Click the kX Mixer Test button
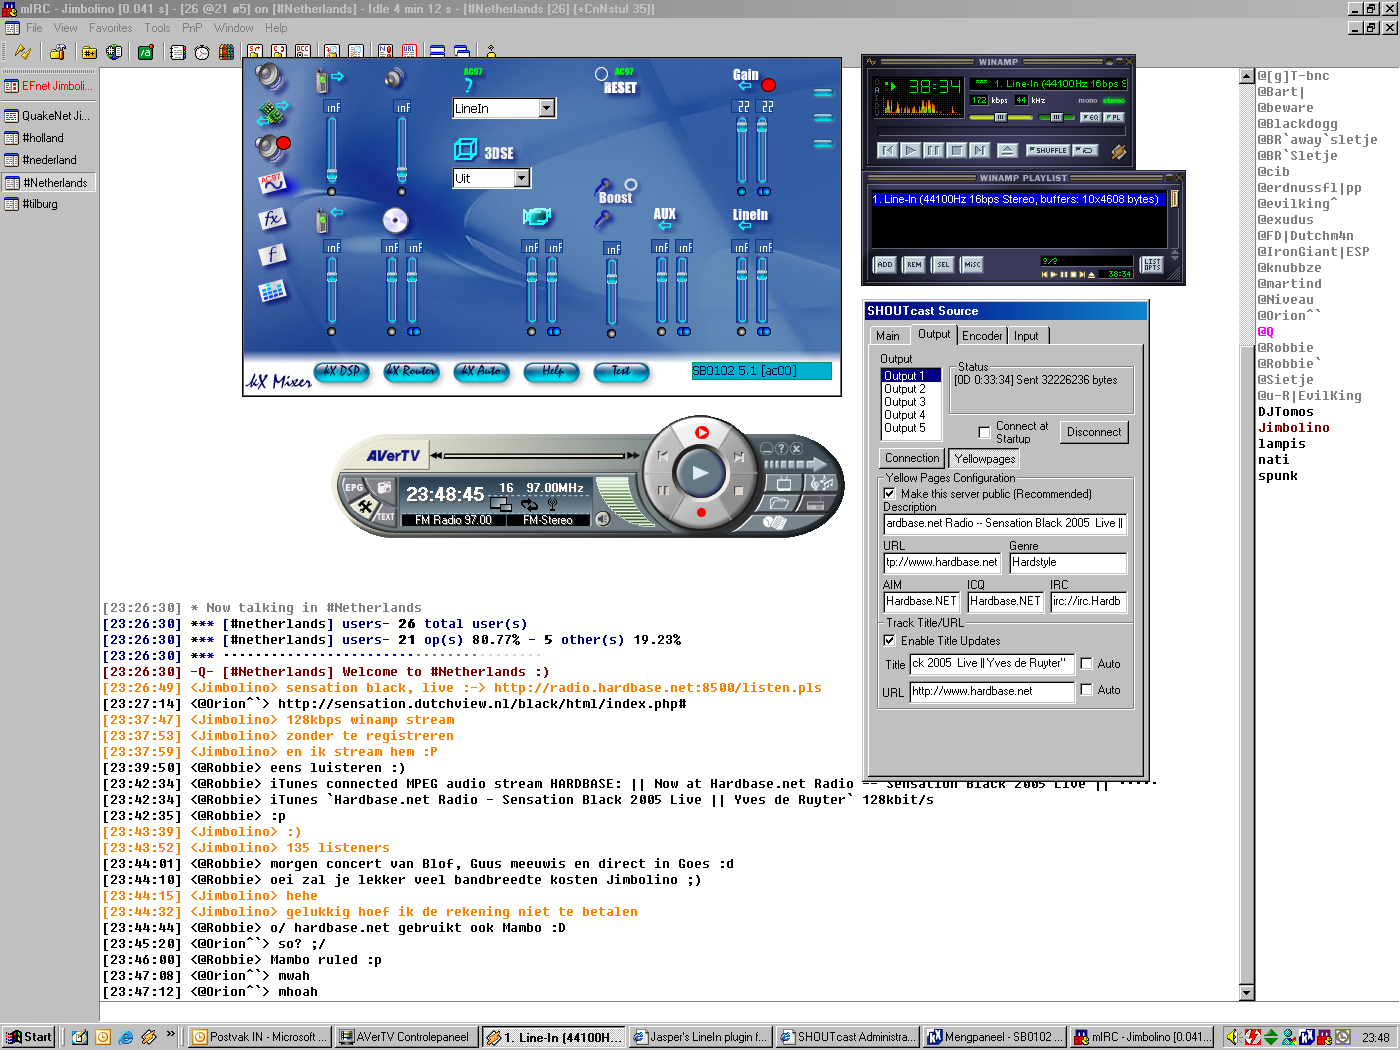Screen dimensions: 1400x1050 coord(621,371)
